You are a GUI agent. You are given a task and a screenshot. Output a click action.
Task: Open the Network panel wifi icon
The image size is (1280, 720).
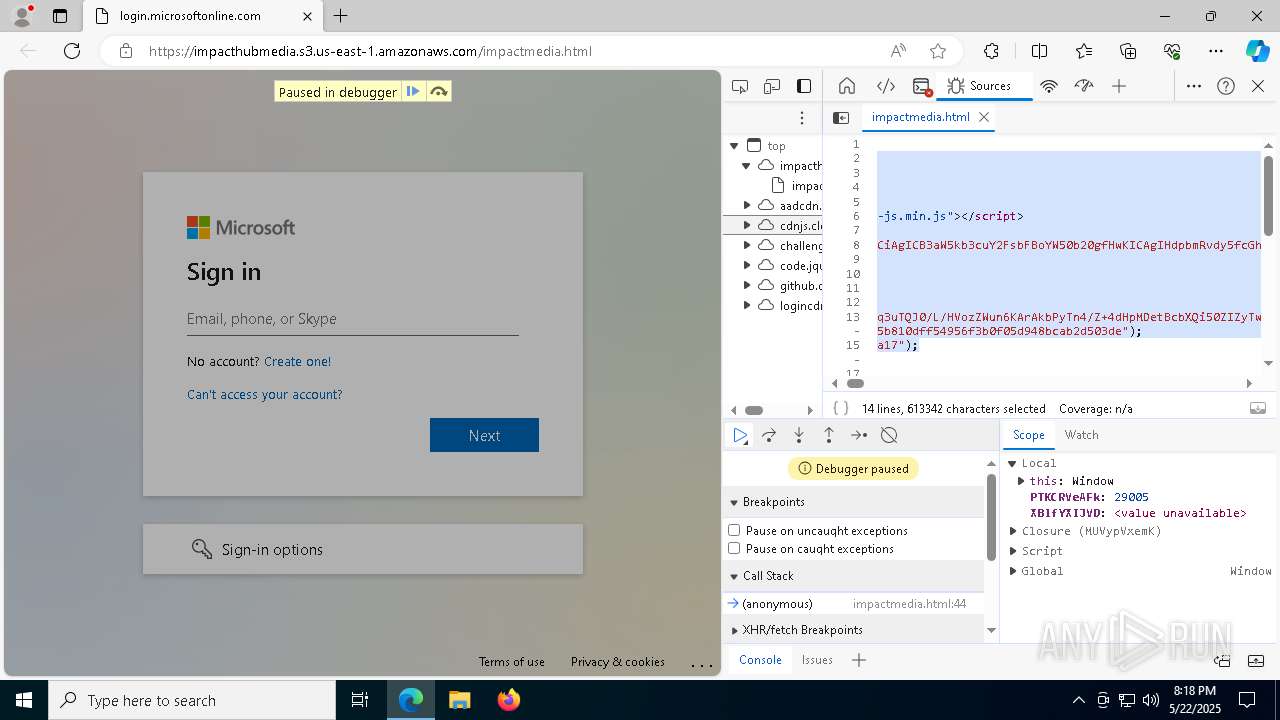coord(1048,86)
